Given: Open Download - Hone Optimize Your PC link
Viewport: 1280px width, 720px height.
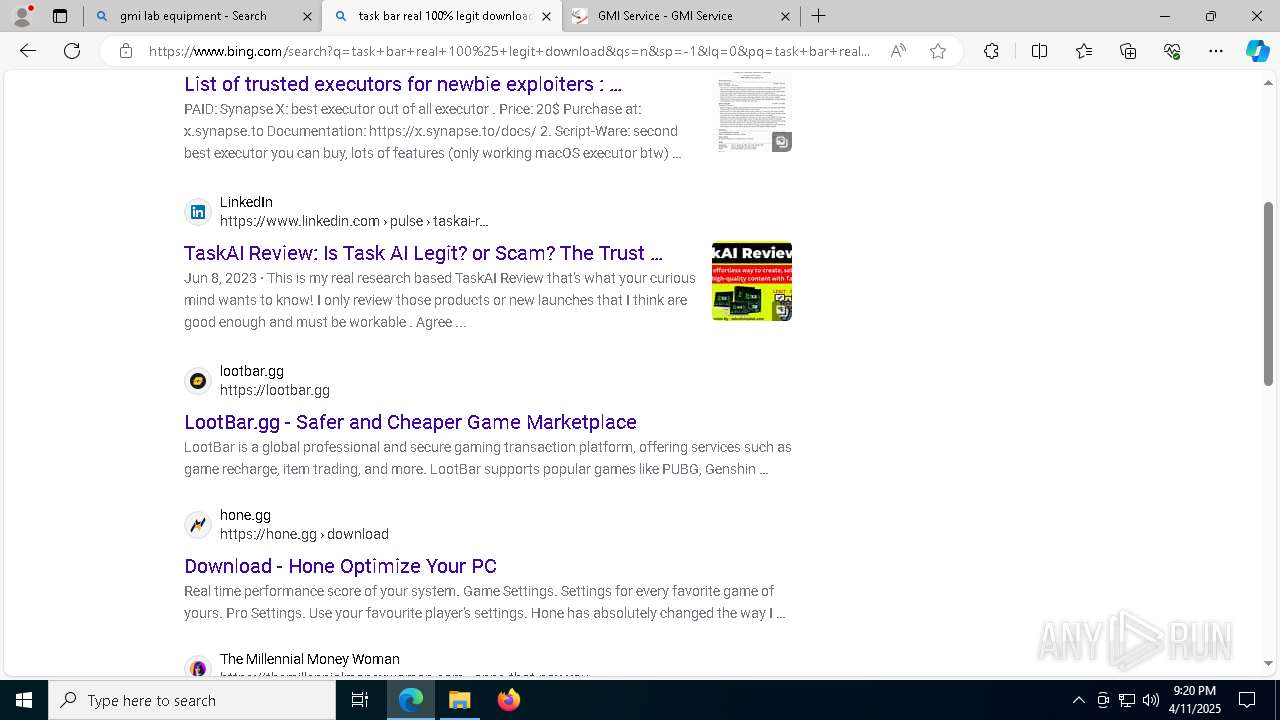Looking at the screenshot, I should (340, 566).
